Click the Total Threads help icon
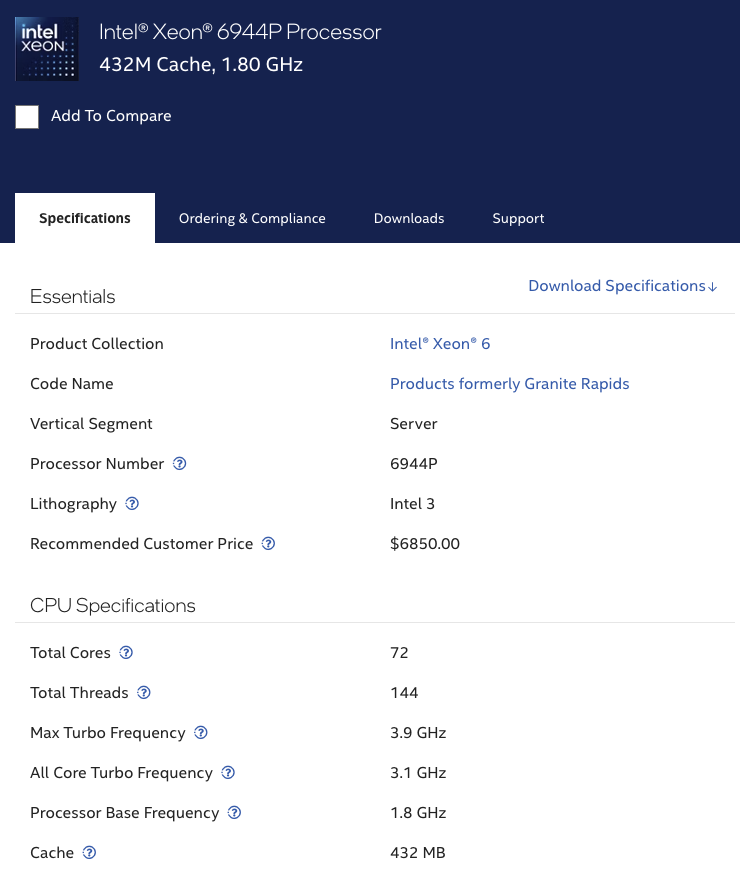Image resolution: width=740 pixels, height=876 pixels. tap(144, 693)
